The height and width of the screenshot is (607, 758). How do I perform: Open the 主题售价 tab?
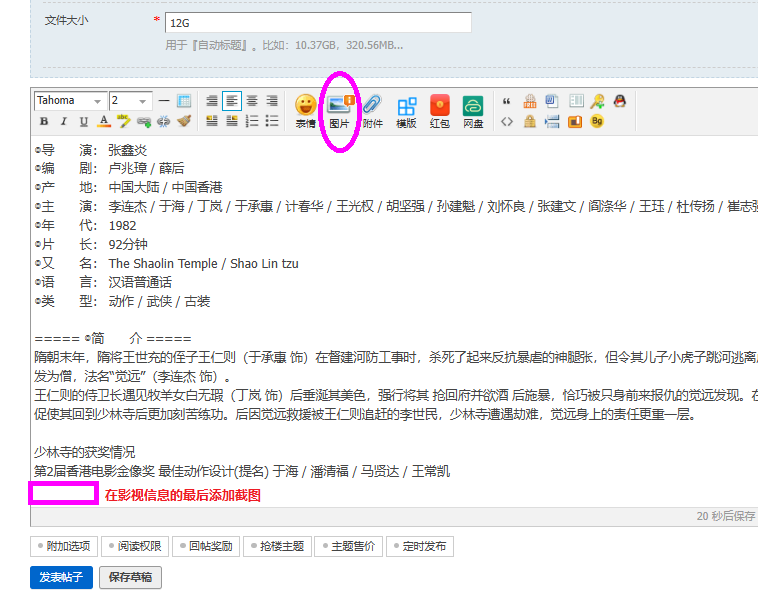tap(349, 546)
